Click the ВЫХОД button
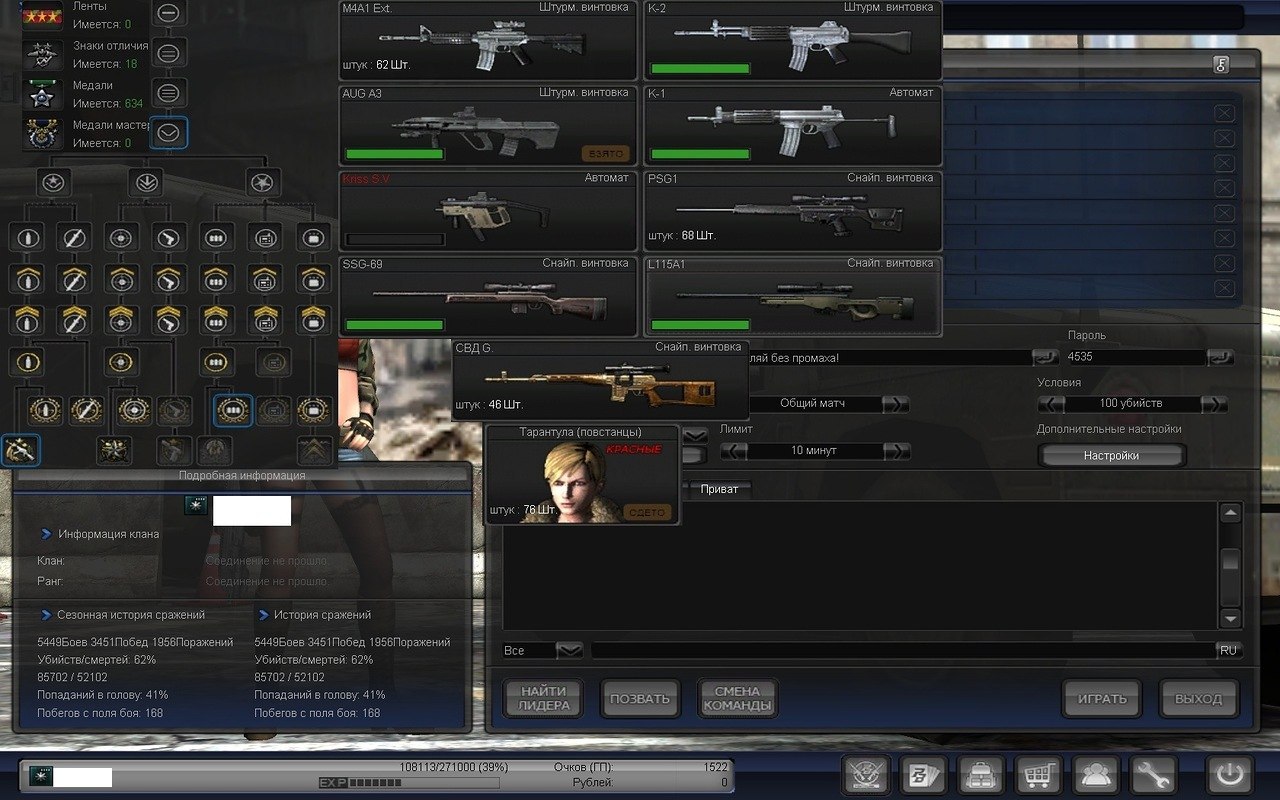 [1199, 698]
